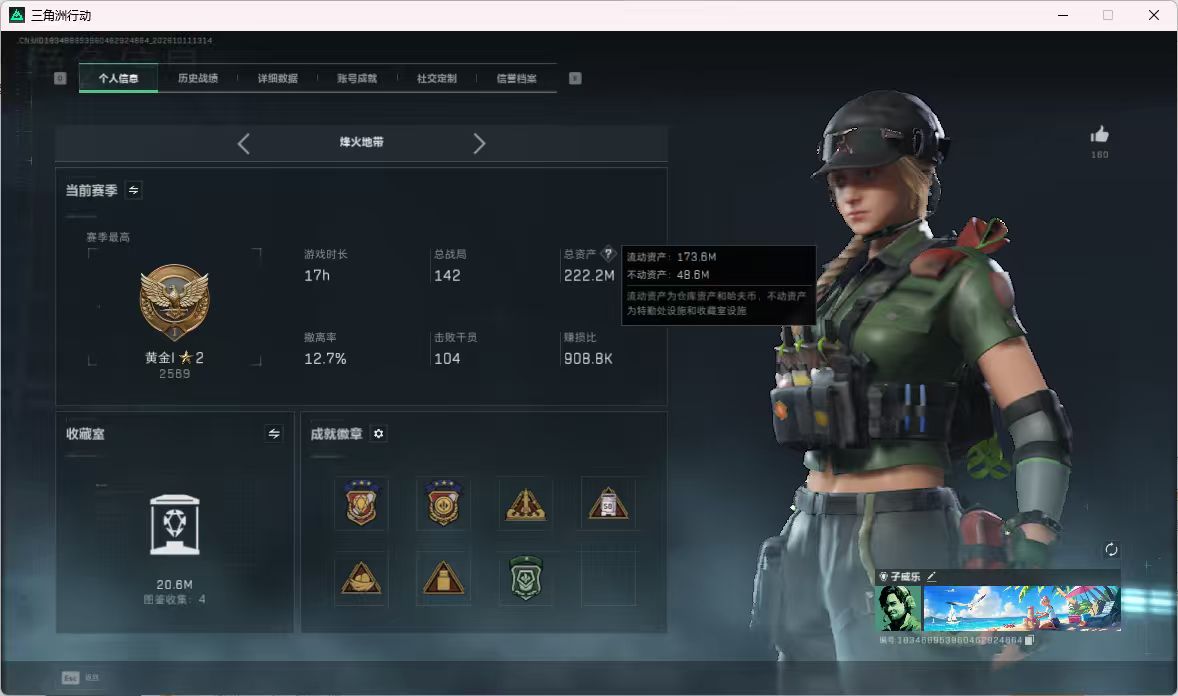
Task: Click the 图鉴收集 count text
Action: [x=174, y=599]
